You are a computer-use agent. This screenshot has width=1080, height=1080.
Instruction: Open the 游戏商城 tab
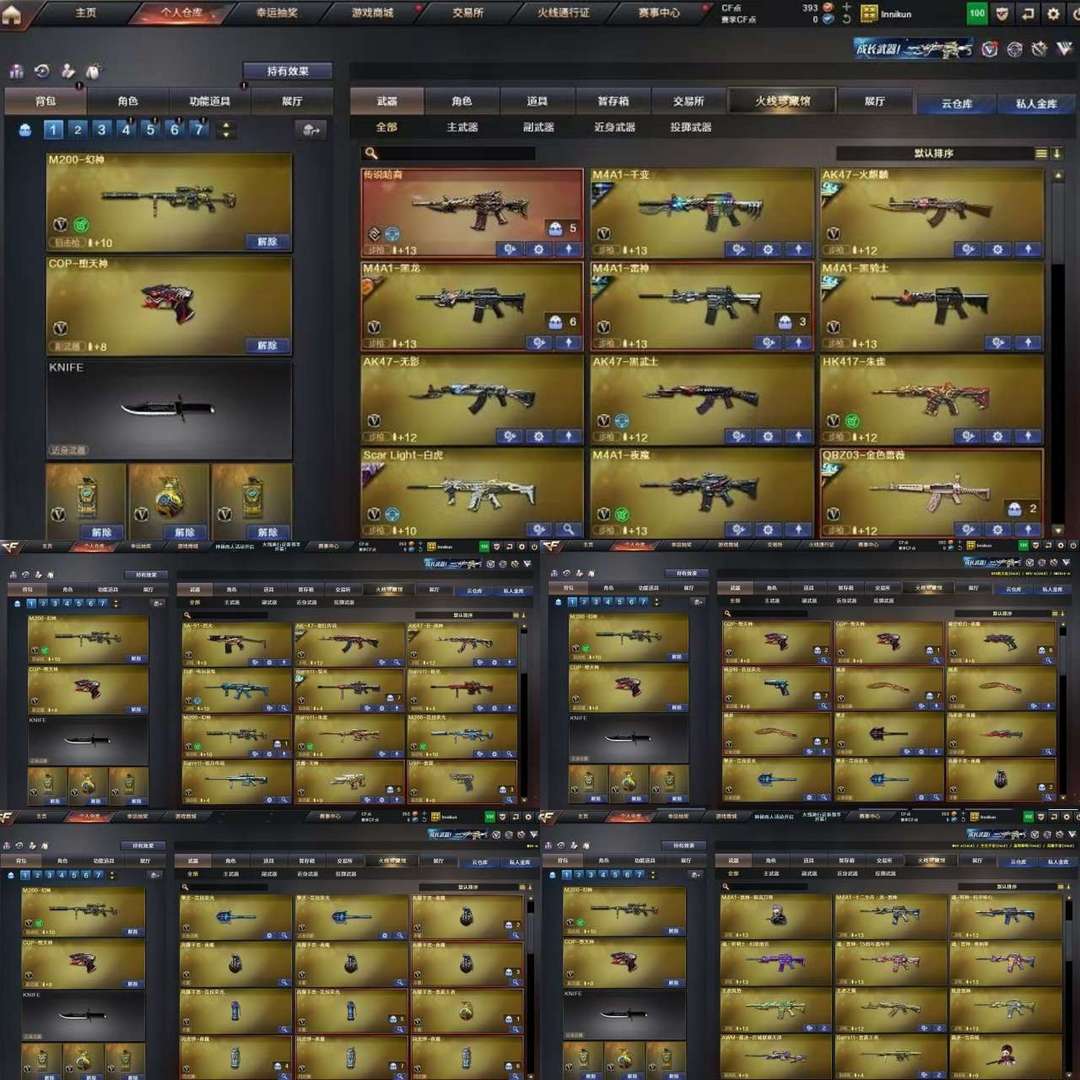pyautogui.click(x=373, y=13)
